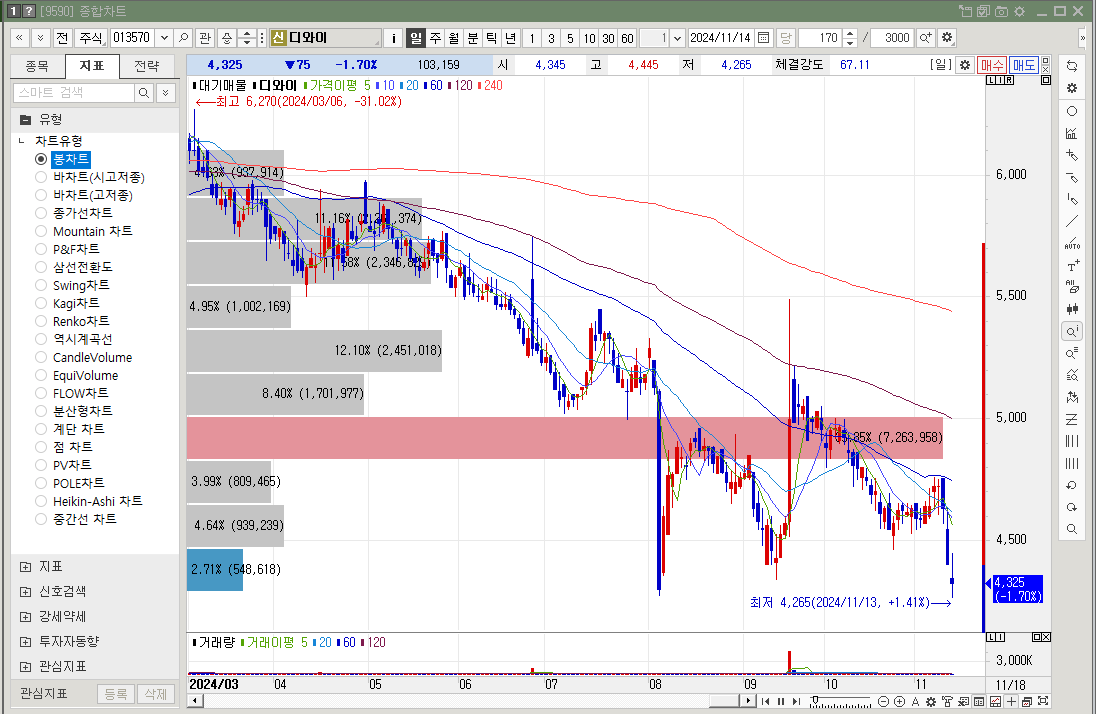Click the 매수 buy button
1096x714 pixels.
(x=991, y=65)
